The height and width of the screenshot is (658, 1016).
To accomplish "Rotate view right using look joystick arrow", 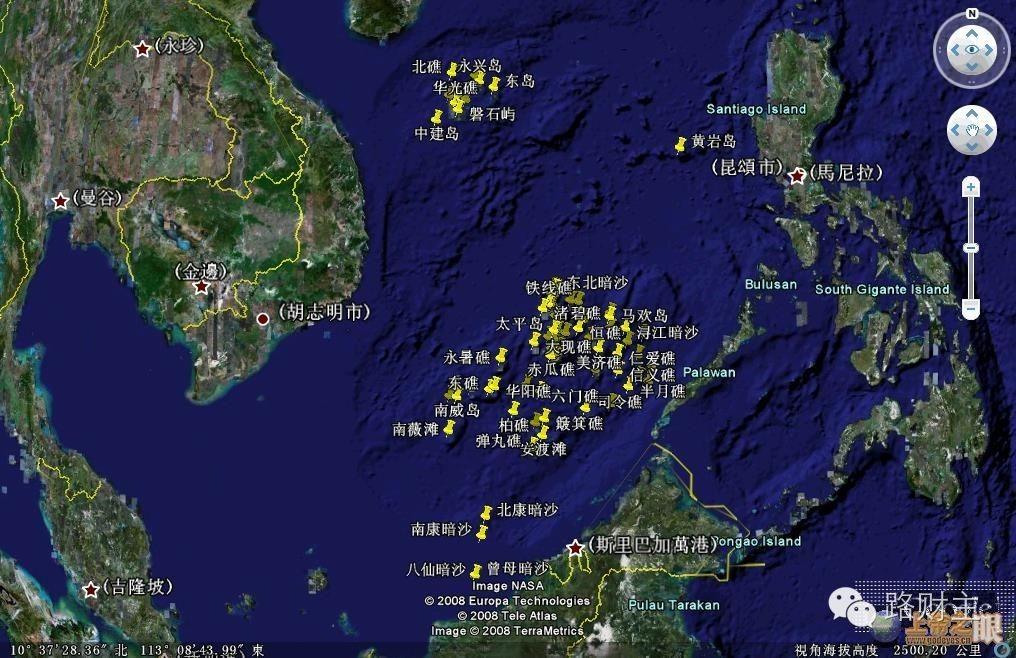I will coord(989,51).
